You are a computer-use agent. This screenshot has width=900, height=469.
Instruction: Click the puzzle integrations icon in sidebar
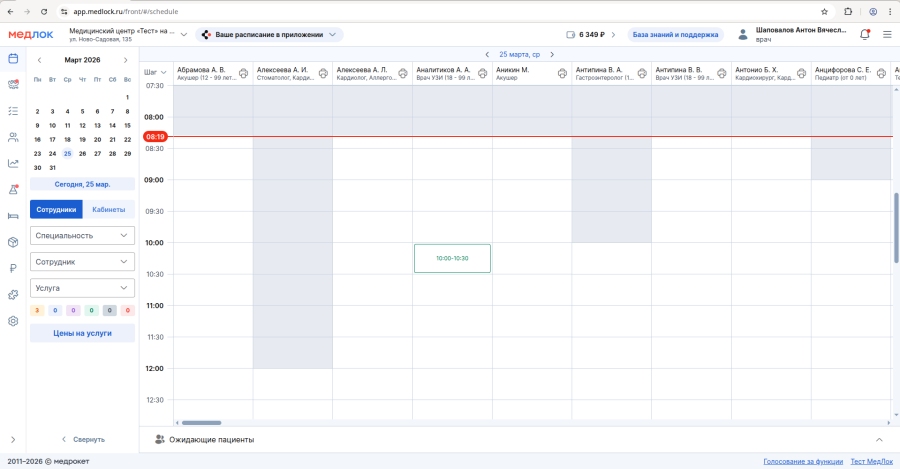point(13,294)
